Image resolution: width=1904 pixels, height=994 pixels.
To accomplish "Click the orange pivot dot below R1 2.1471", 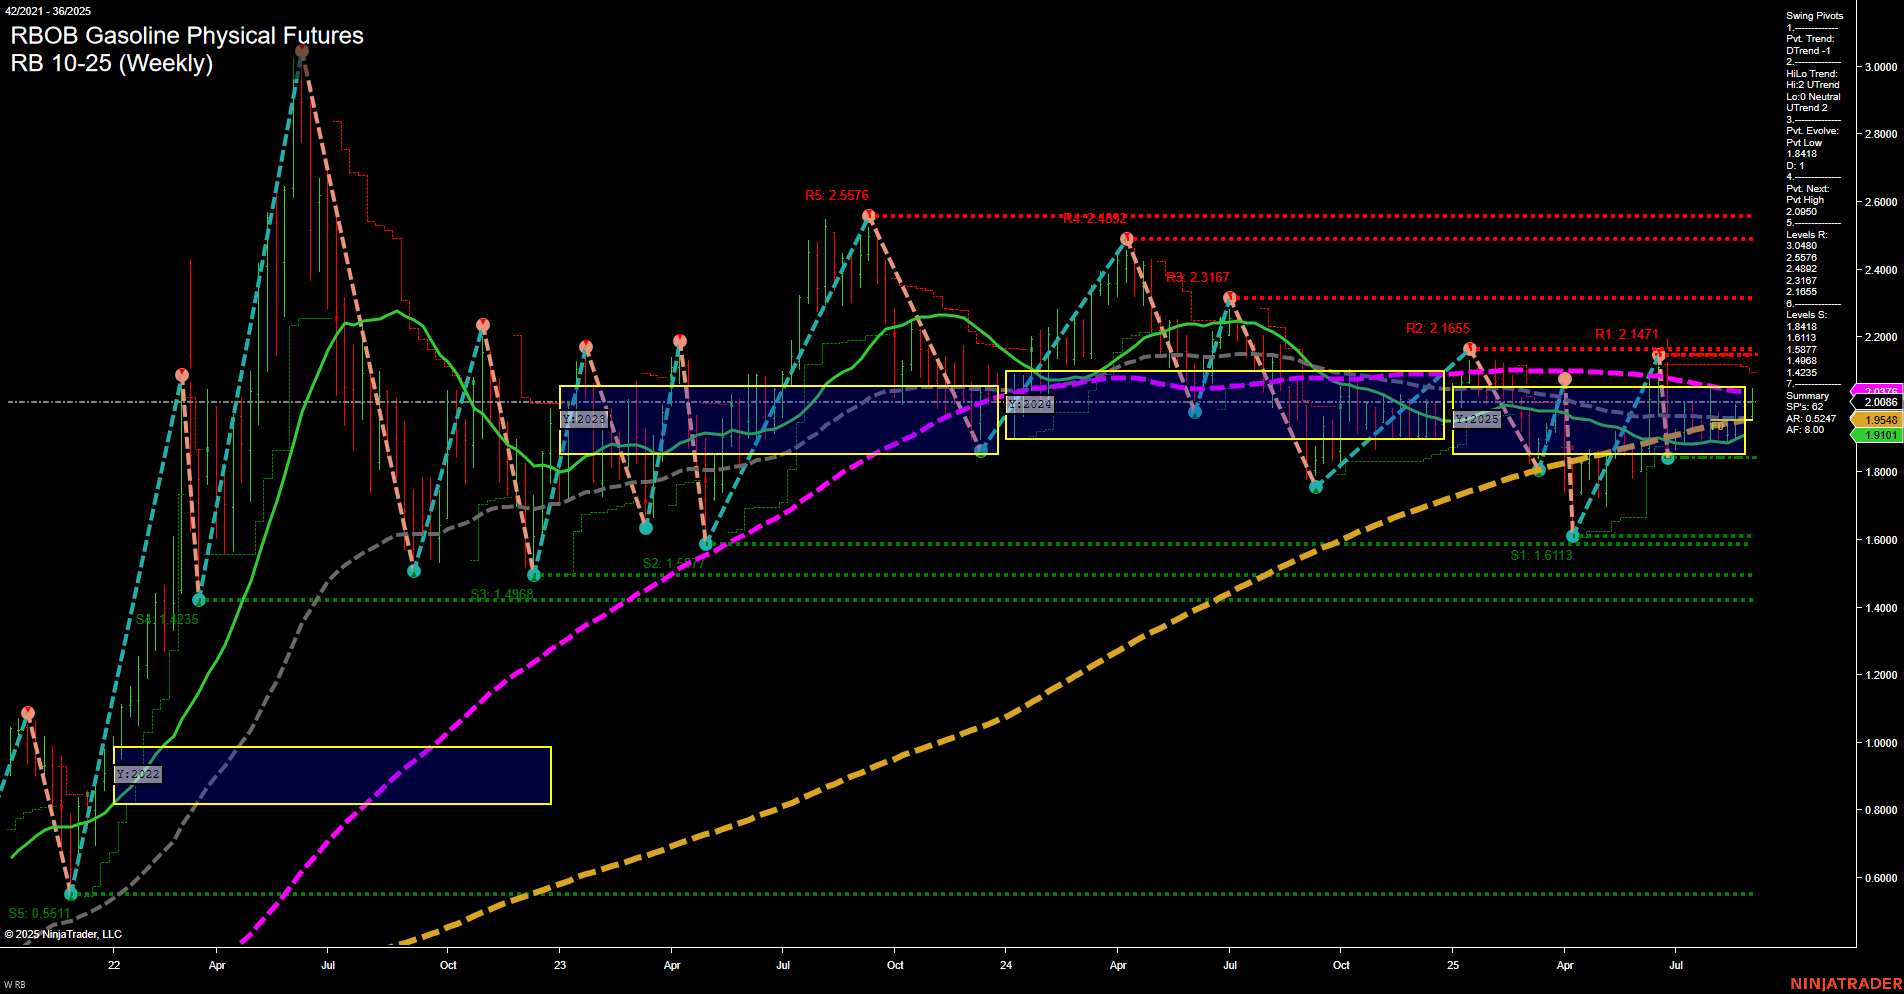I will pos(1565,378).
